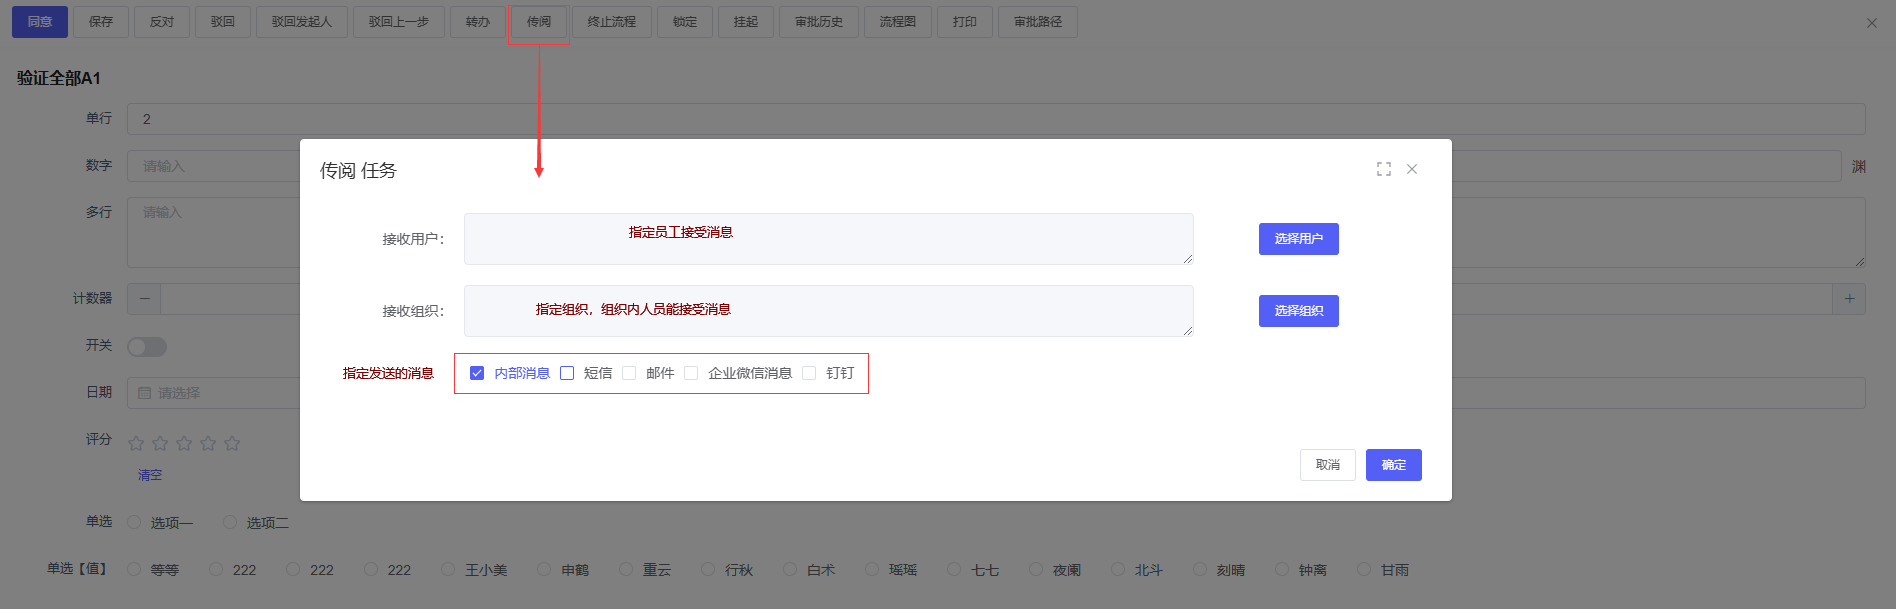Close the 传阅 任务 dialog
The height and width of the screenshot is (609, 1896).
1412,169
